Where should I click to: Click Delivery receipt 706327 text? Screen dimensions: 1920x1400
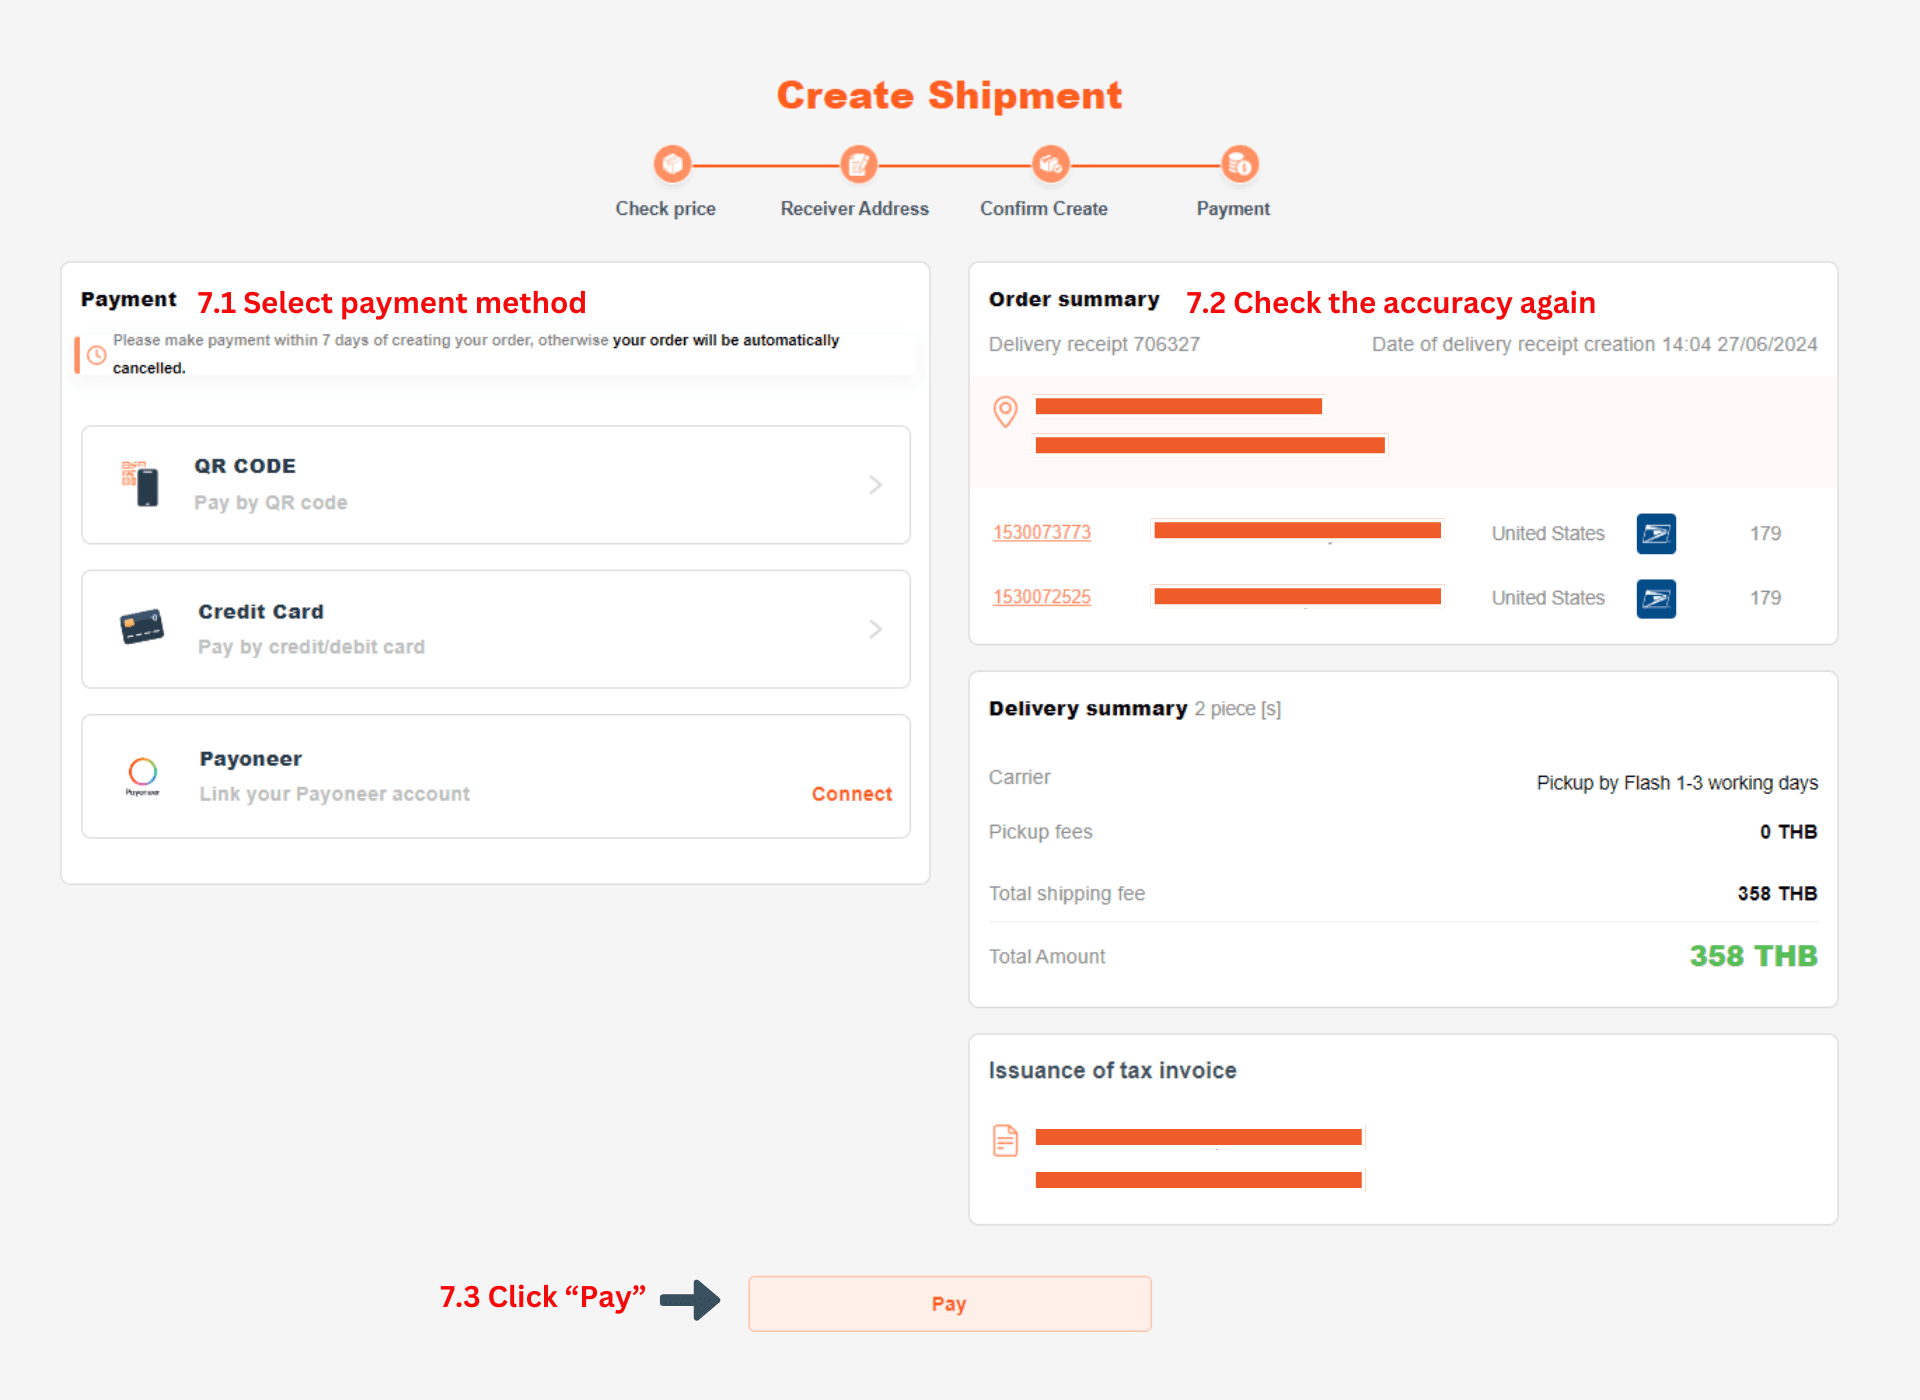(x=1094, y=344)
